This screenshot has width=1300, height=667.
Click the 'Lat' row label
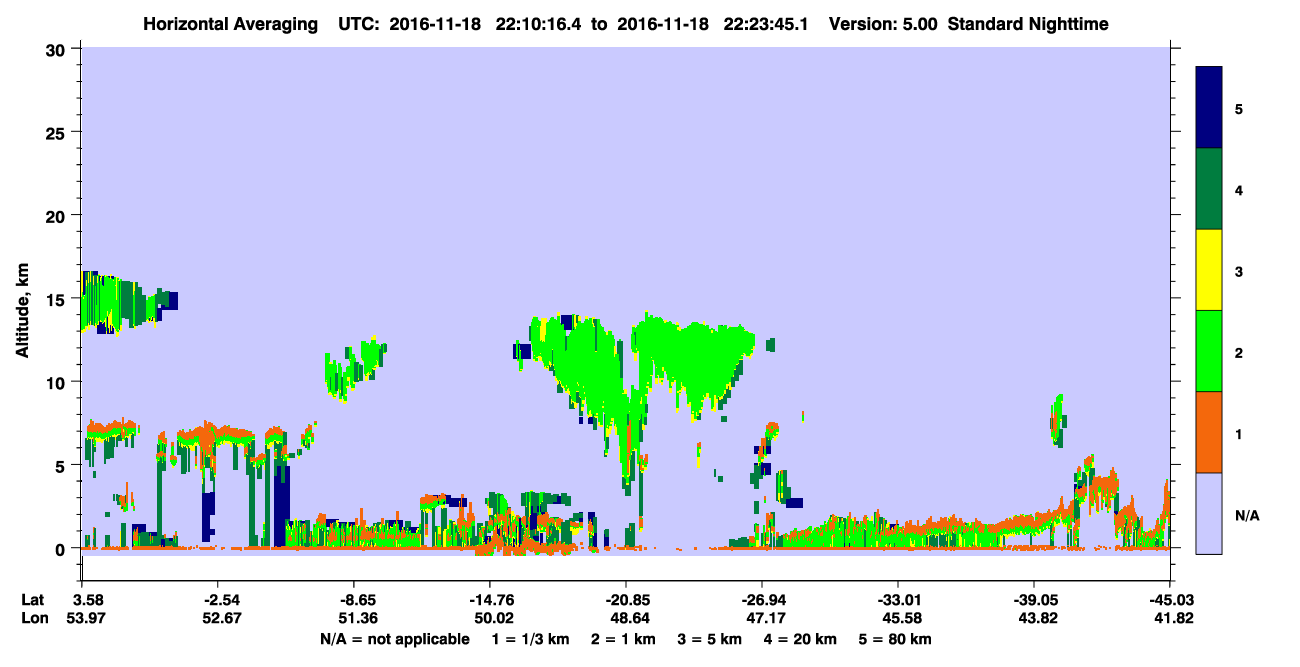pos(32,599)
